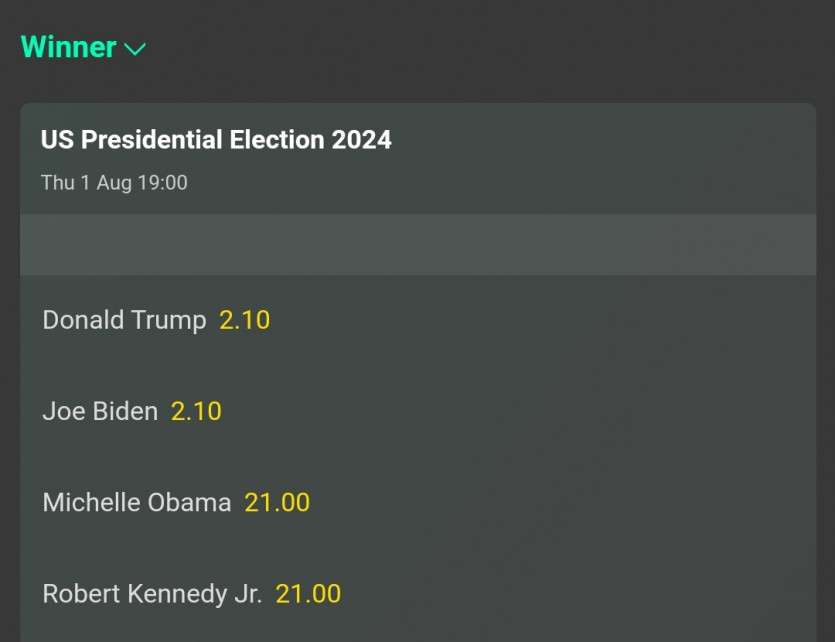The image size is (835, 642).
Task: Click the dark background right of the Winner heading
Action: tap(500, 47)
